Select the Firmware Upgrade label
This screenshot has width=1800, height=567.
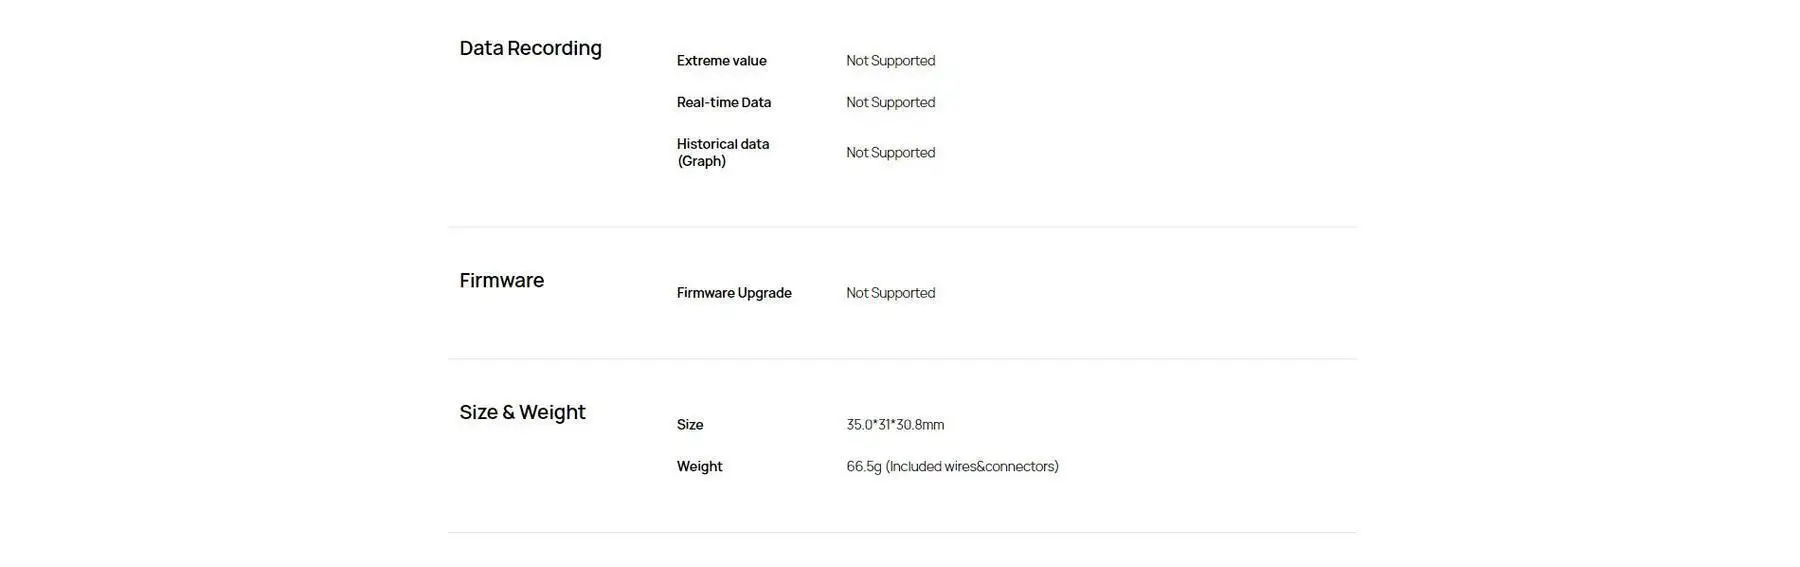point(733,293)
